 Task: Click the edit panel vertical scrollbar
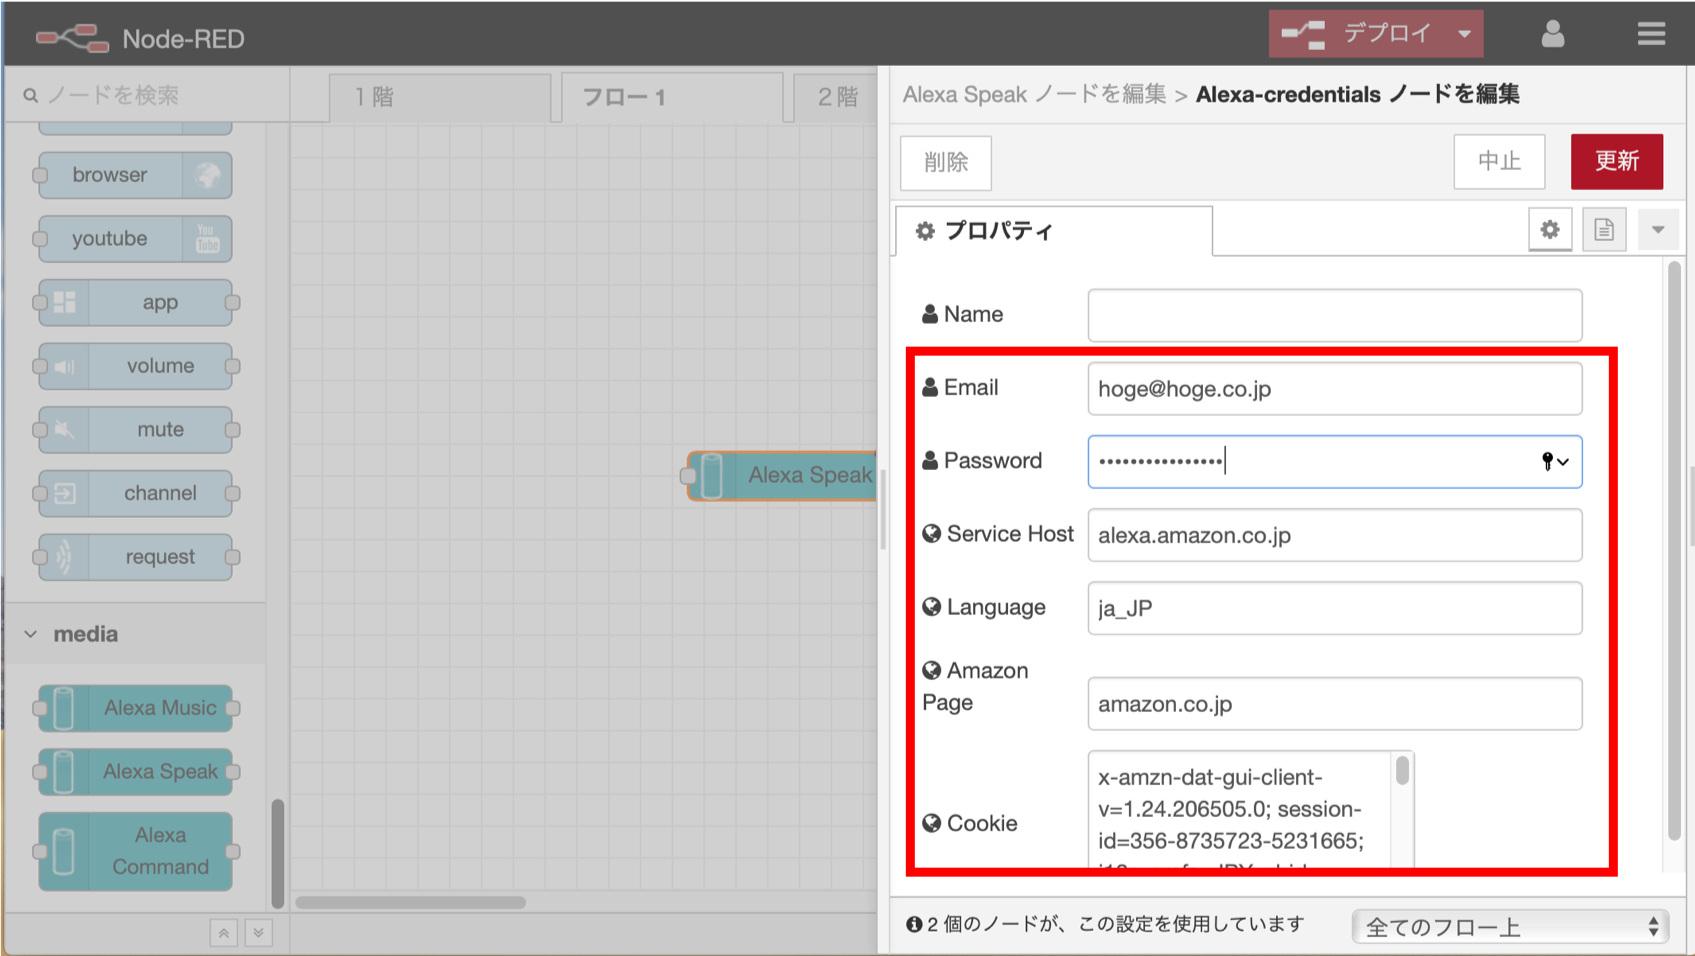click(x=1675, y=550)
